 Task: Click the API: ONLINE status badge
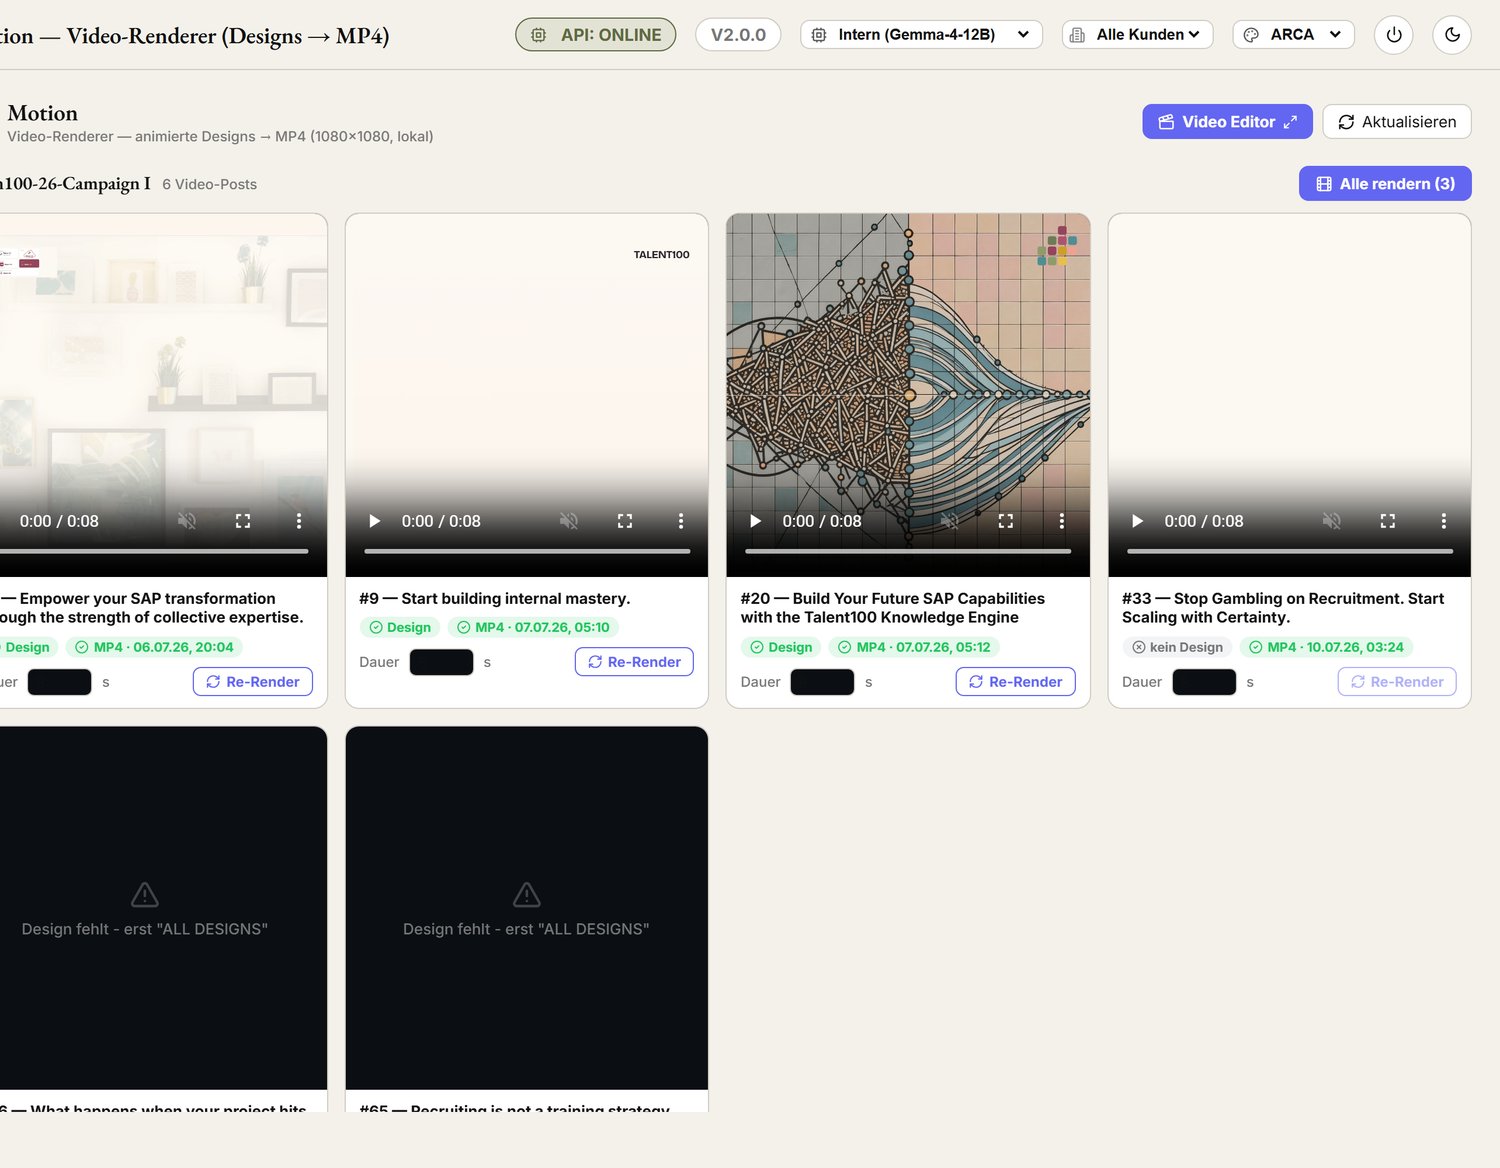(596, 35)
